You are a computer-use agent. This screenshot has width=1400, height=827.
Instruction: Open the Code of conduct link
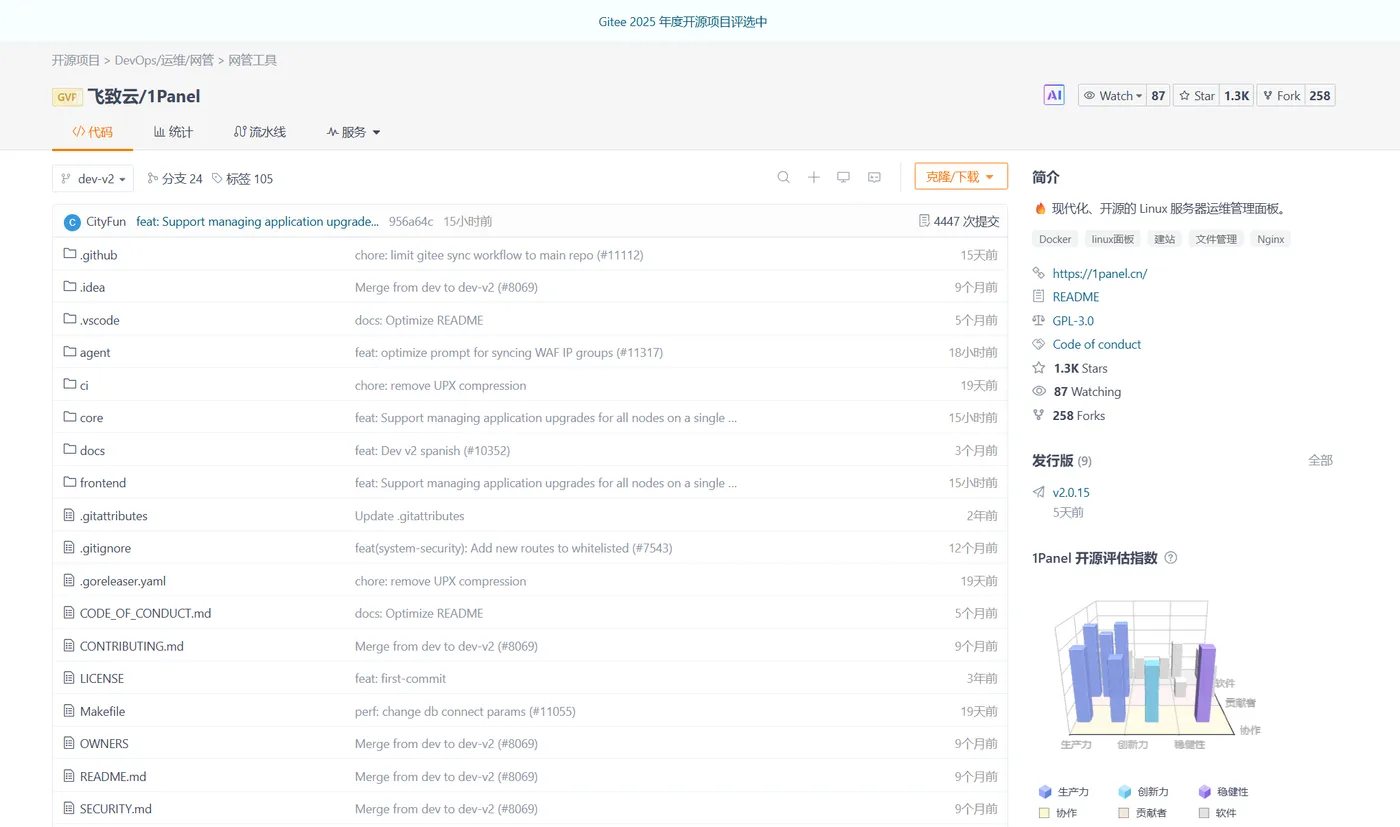1097,344
